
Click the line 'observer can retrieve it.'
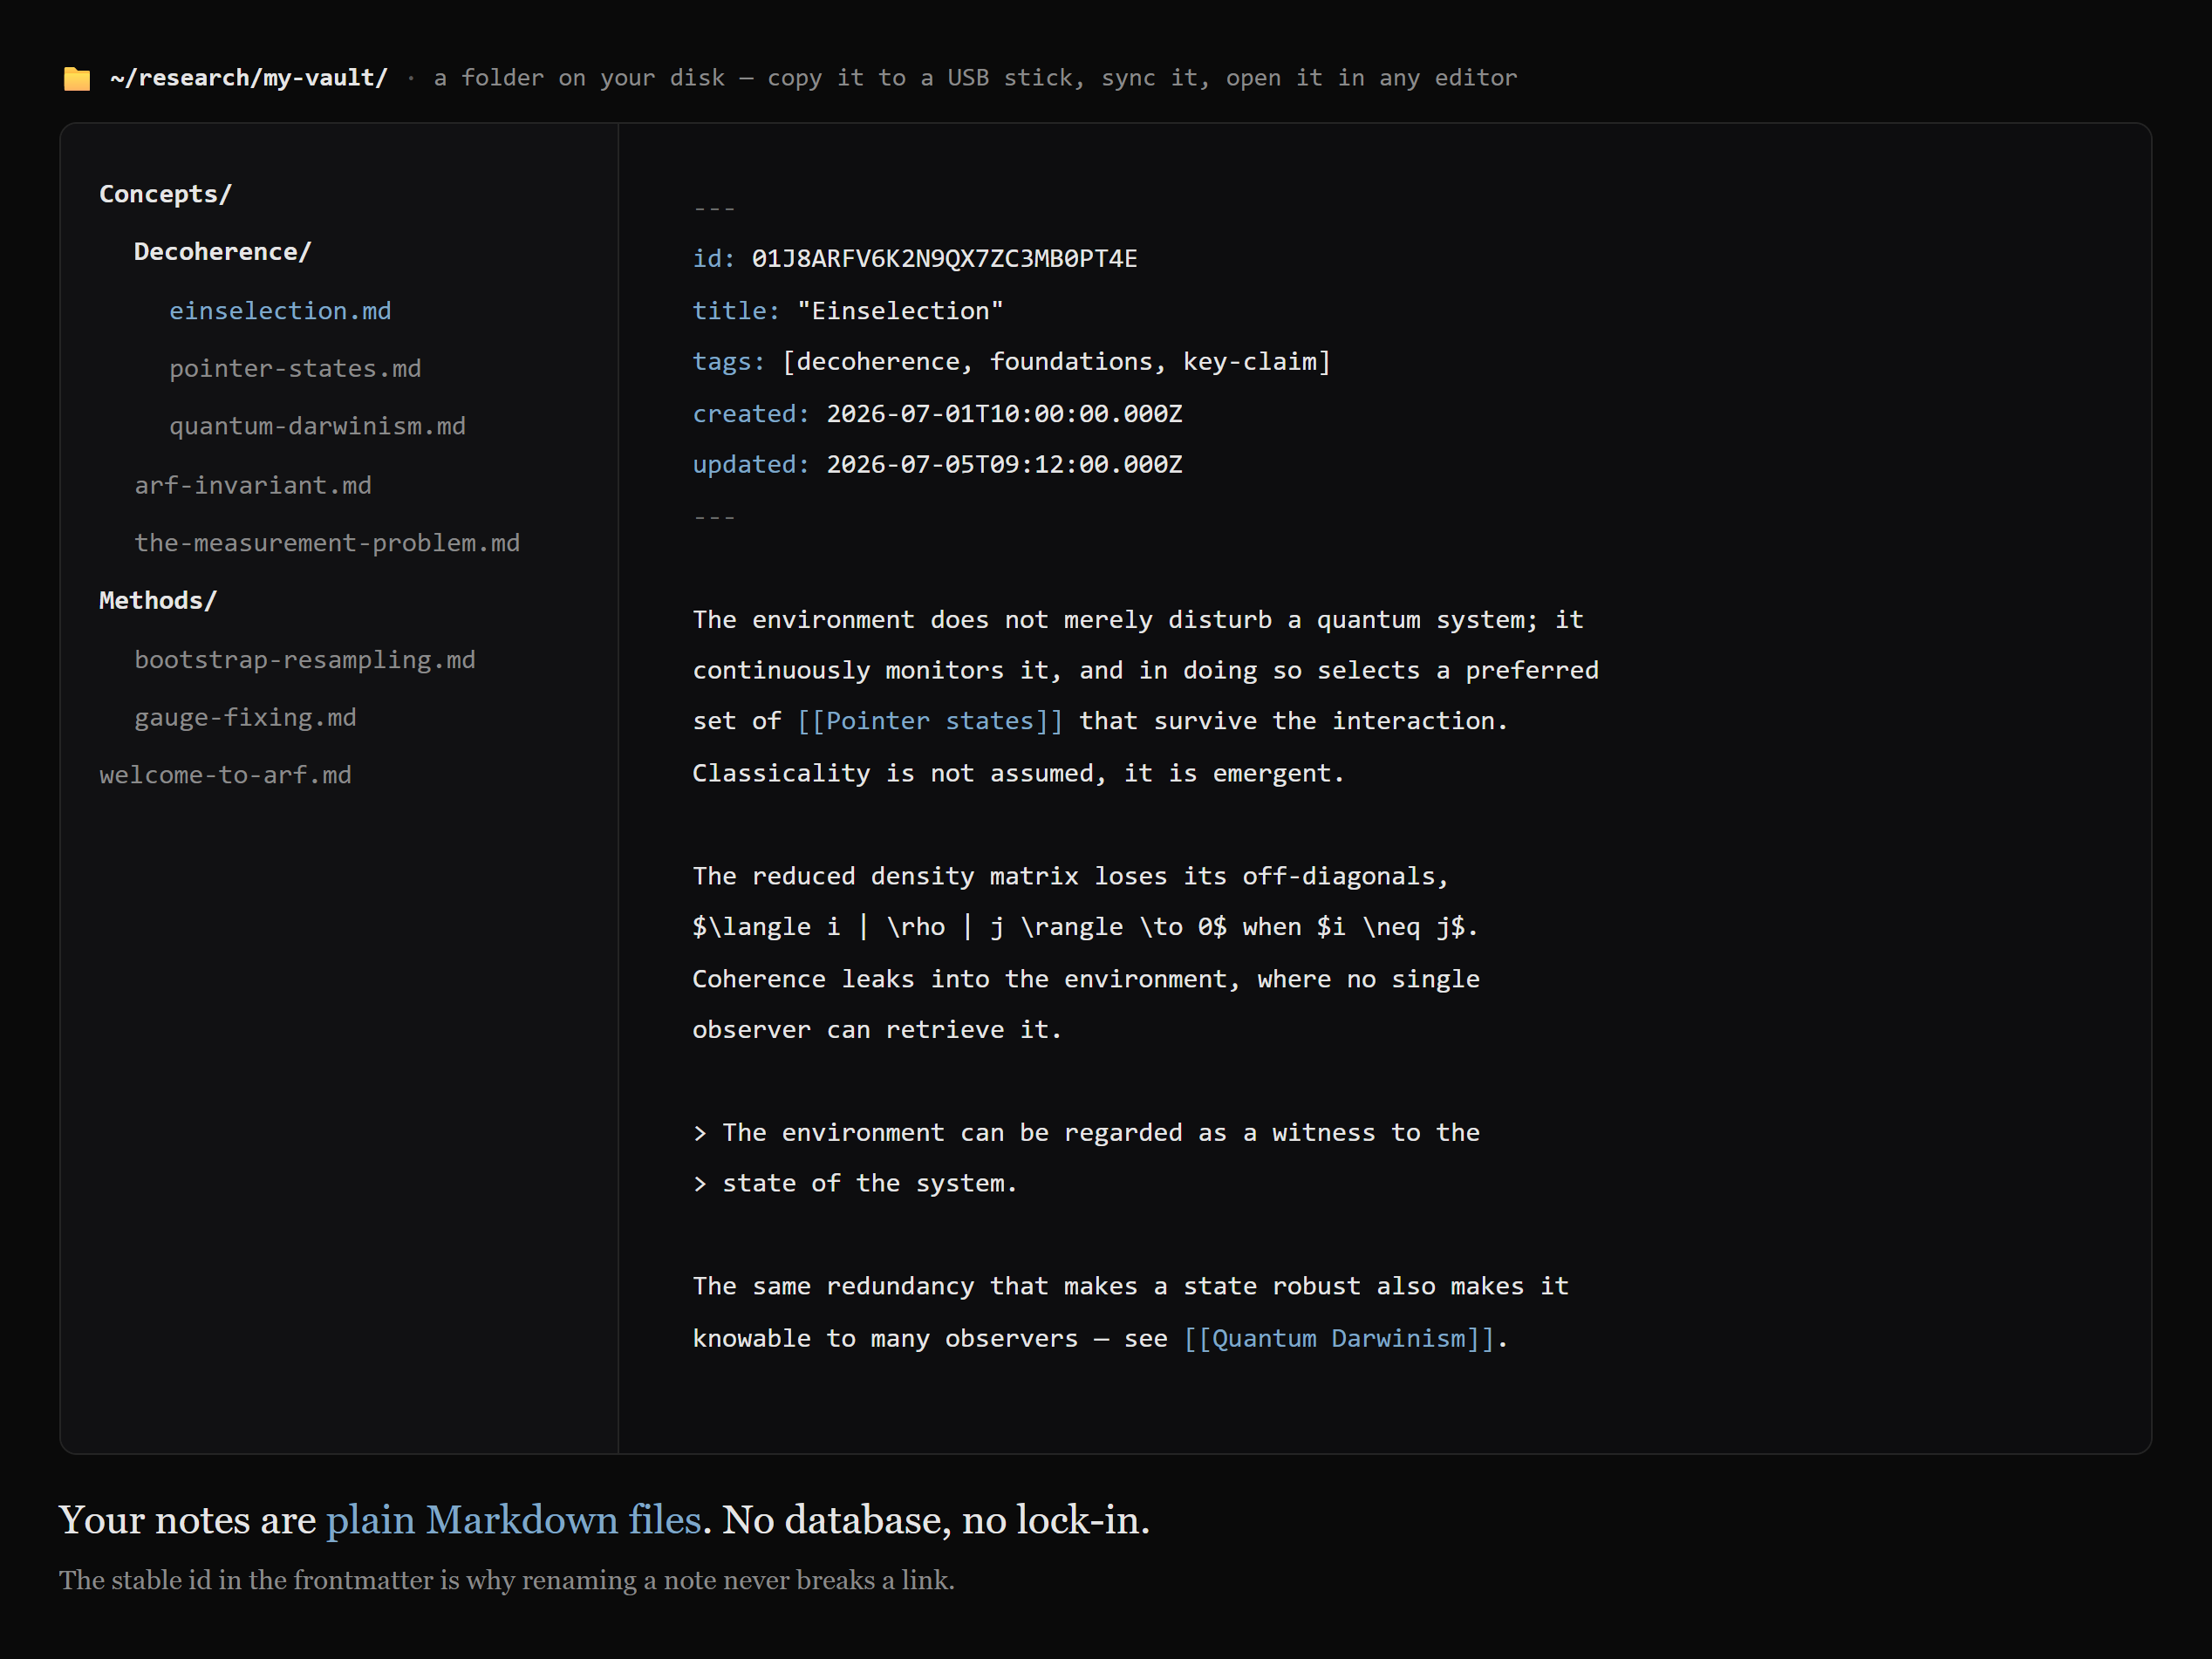pyautogui.click(x=877, y=1030)
